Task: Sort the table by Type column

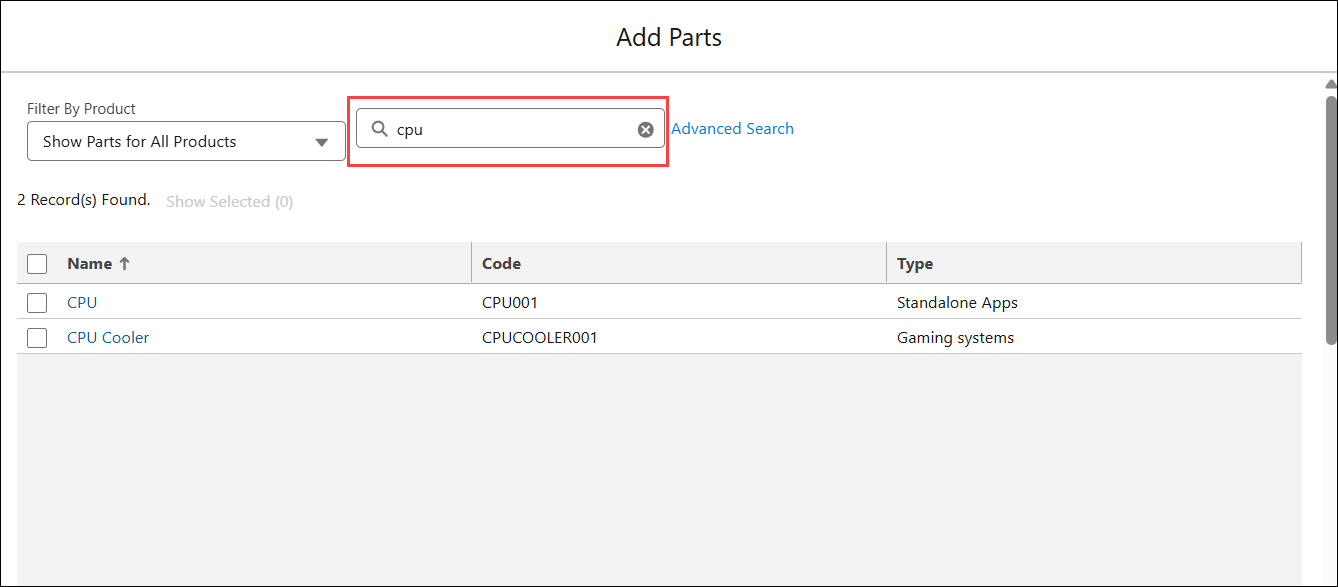Action: click(x=915, y=264)
